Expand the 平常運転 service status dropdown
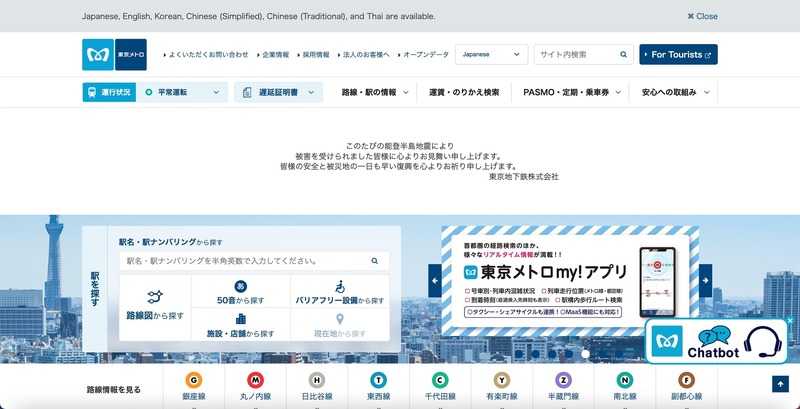 (x=184, y=92)
